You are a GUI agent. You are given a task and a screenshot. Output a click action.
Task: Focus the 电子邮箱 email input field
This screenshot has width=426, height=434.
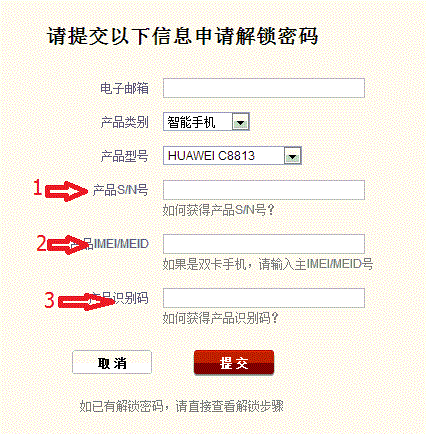pyautogui.click(x=264, y=88)
